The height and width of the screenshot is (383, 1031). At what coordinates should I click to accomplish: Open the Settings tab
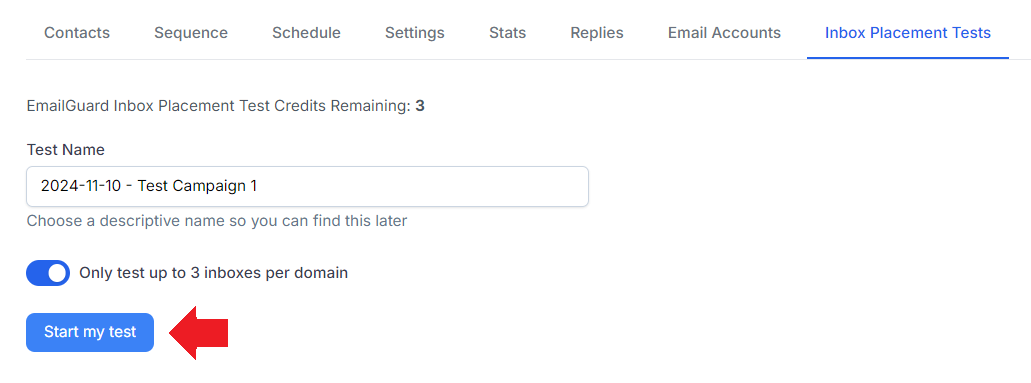point(415,32)
